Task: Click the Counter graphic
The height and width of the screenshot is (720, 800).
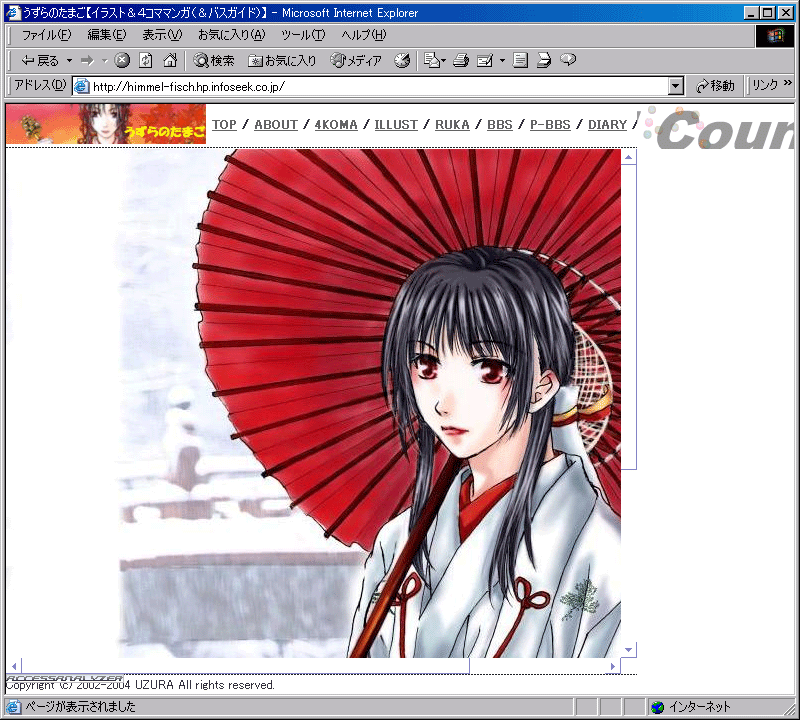Action: 718,128
